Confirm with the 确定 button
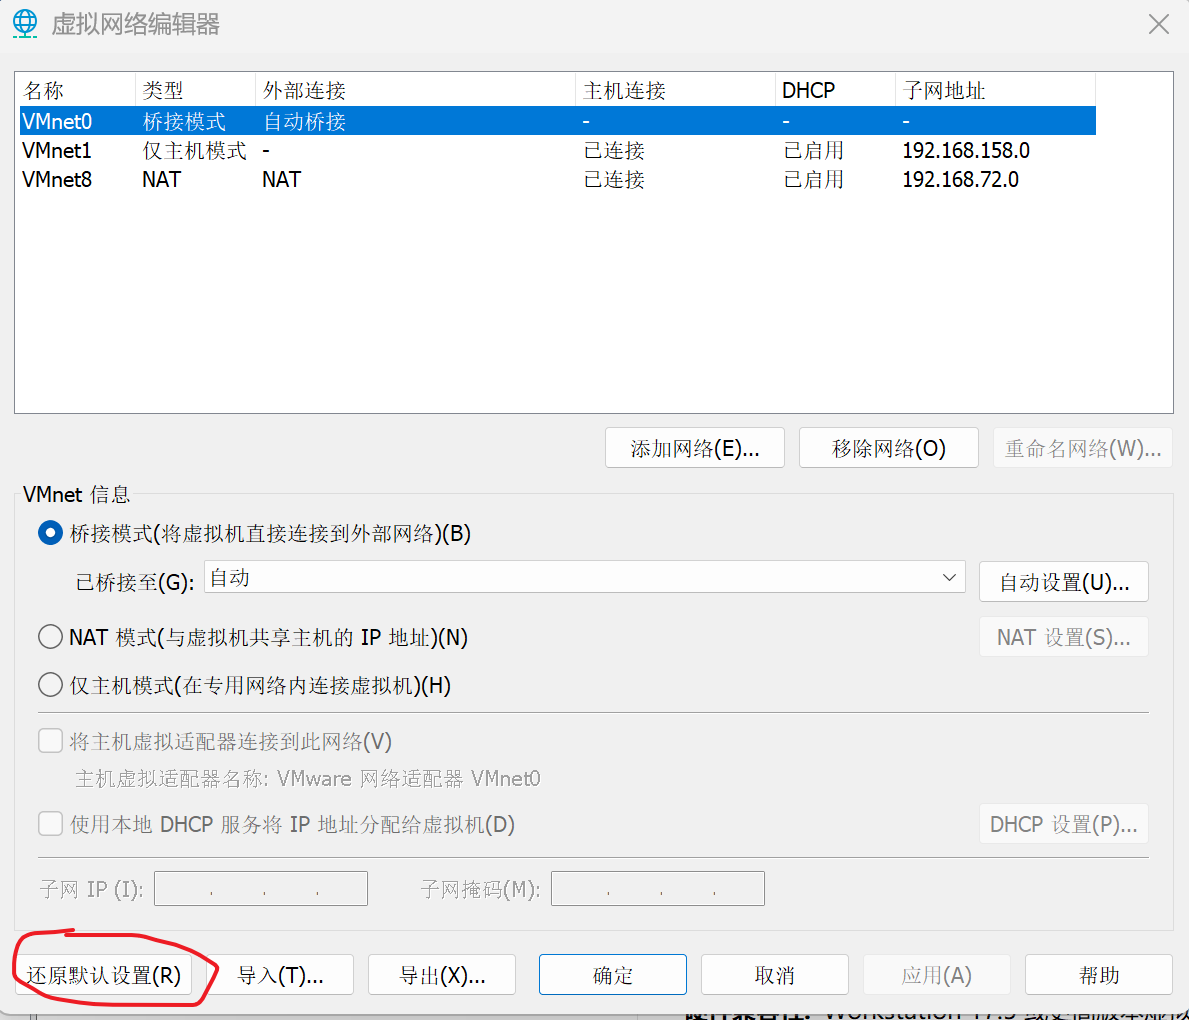Viewport: 1189px width, 1020px height. click(x=613, y=974)
